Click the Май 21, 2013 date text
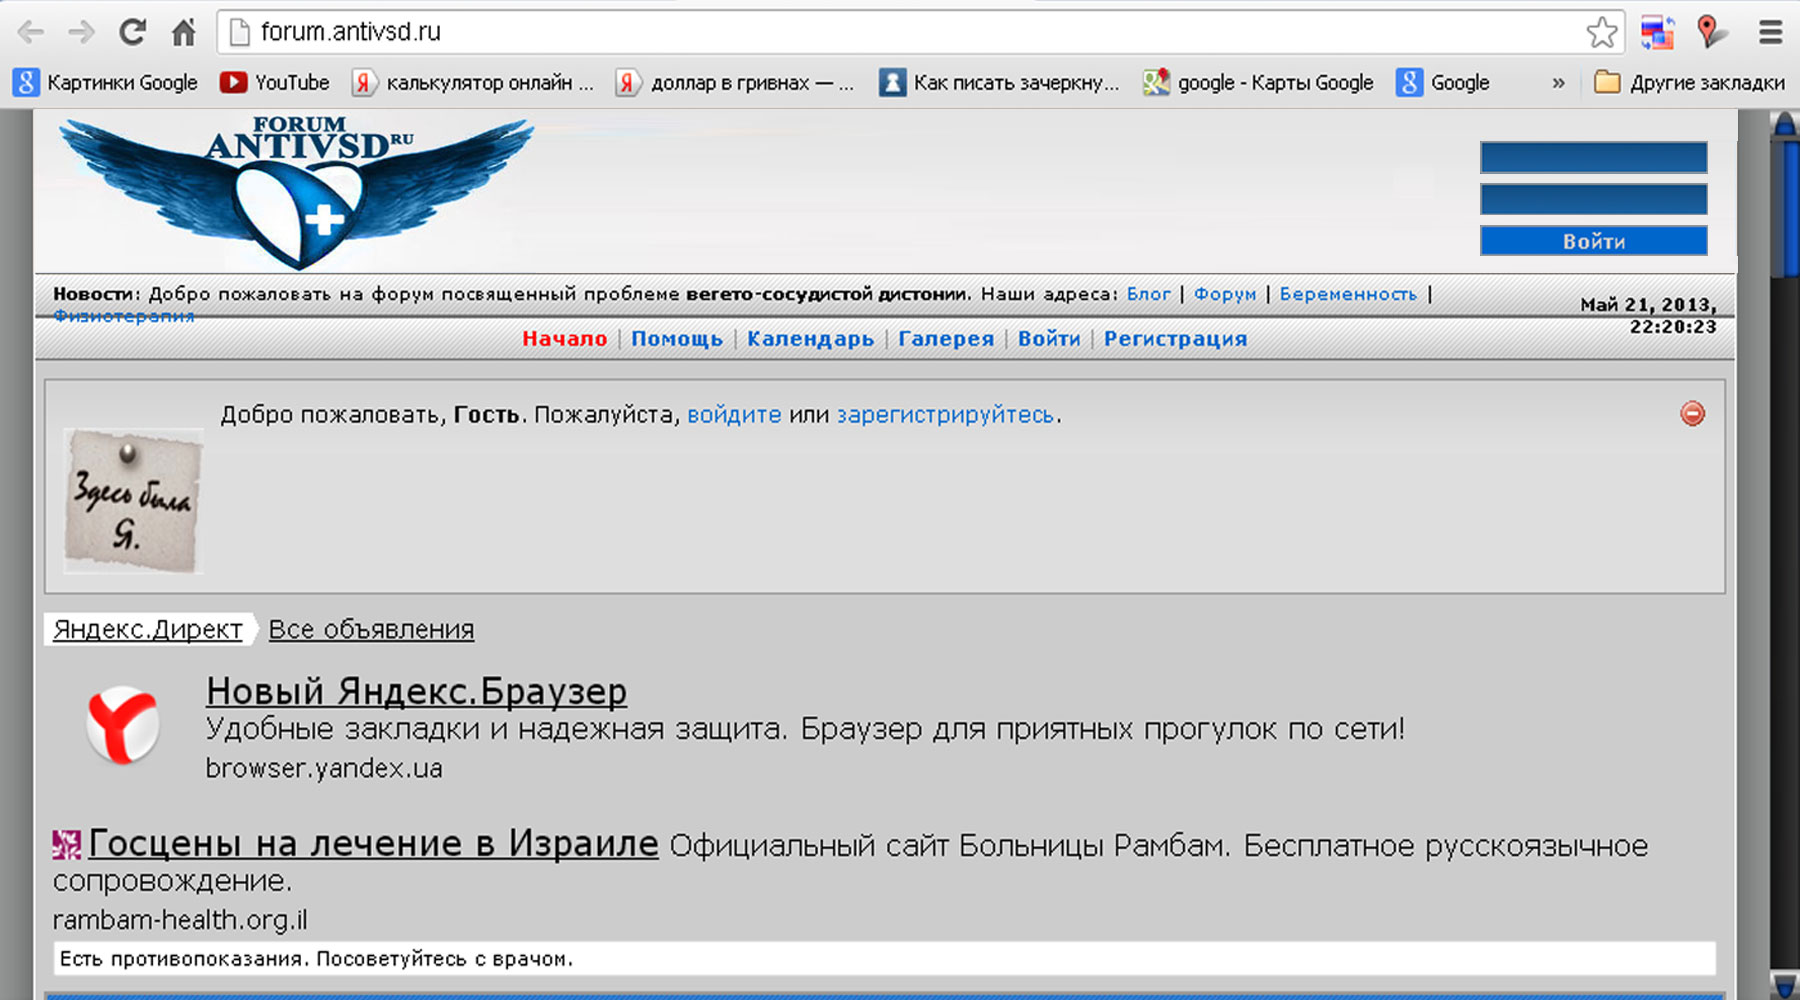 click(1648, 305)
